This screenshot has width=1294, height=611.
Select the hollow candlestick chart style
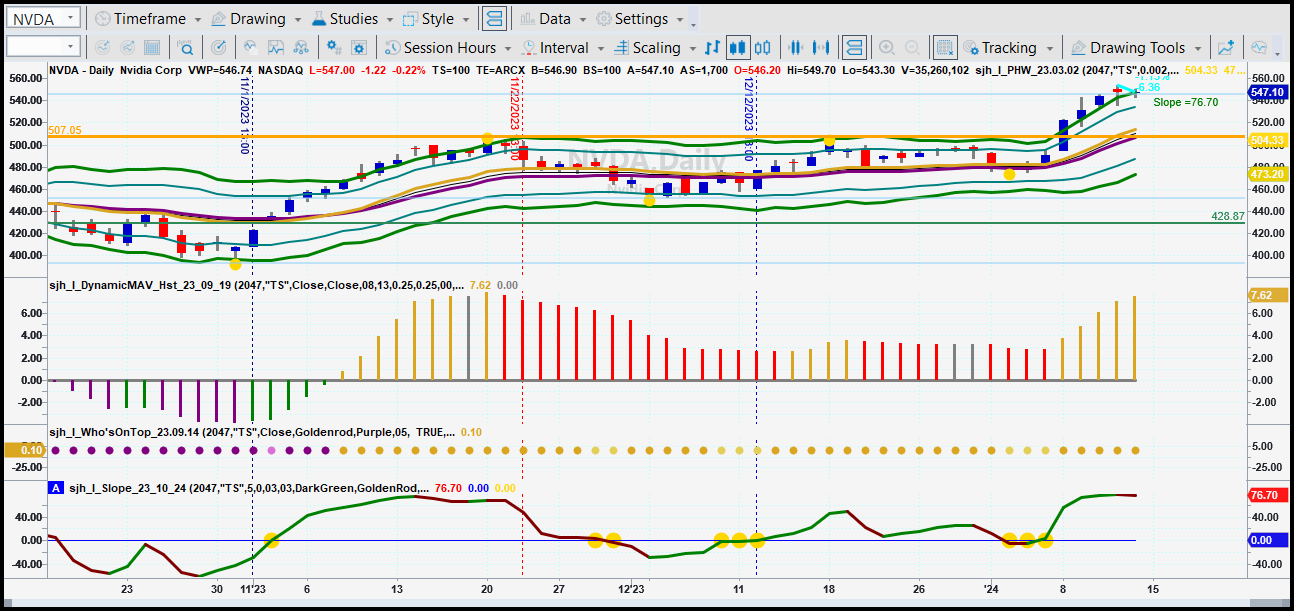[x=763, y=48]
